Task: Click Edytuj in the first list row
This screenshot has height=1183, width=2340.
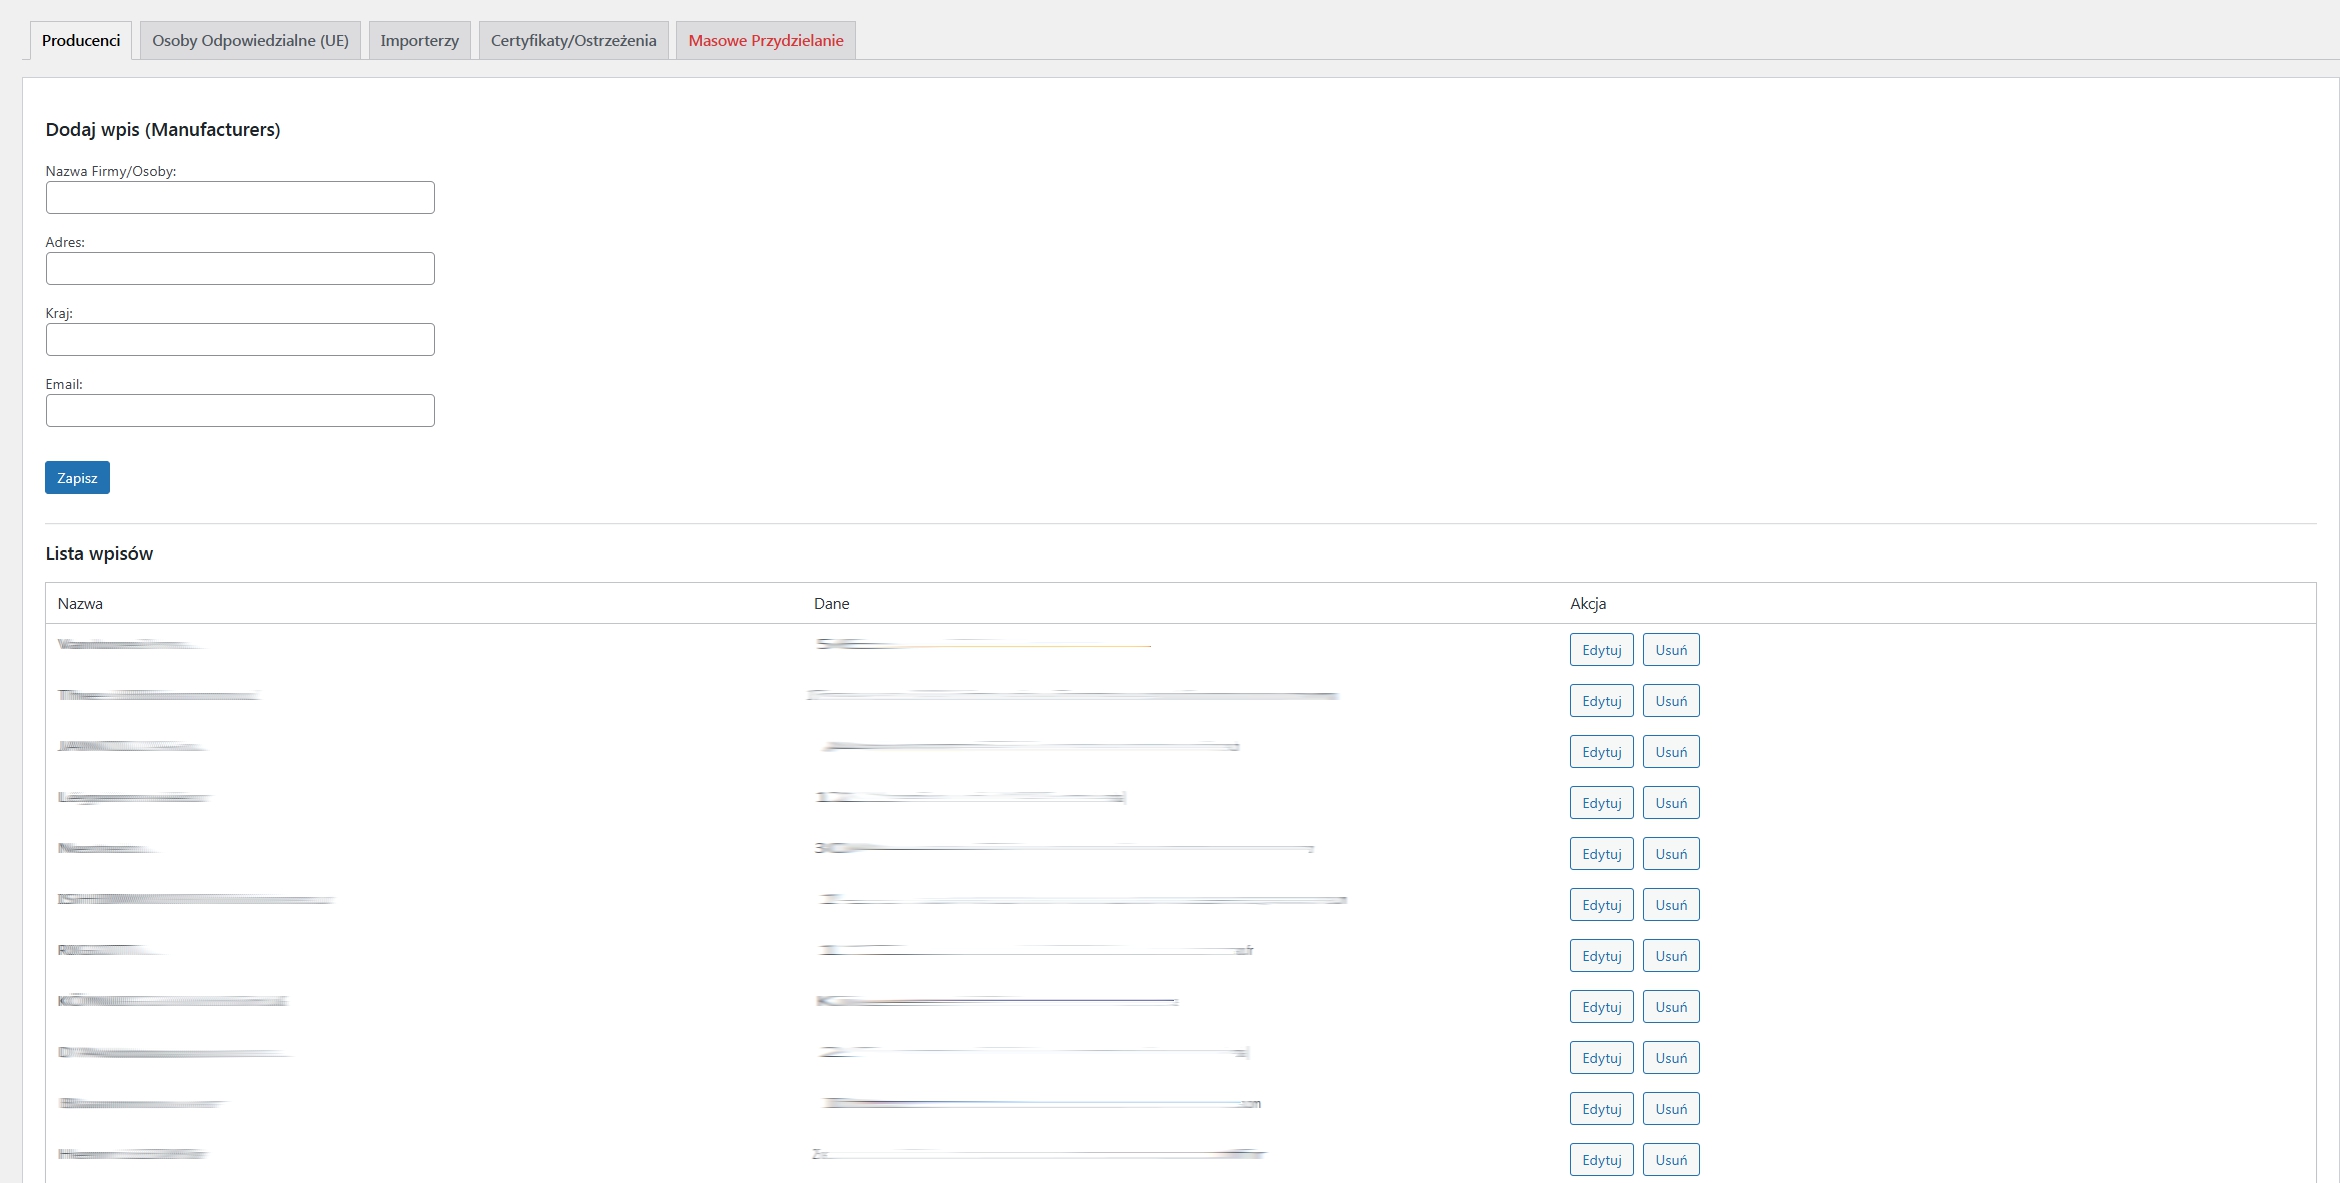Action: (1601, 650)
